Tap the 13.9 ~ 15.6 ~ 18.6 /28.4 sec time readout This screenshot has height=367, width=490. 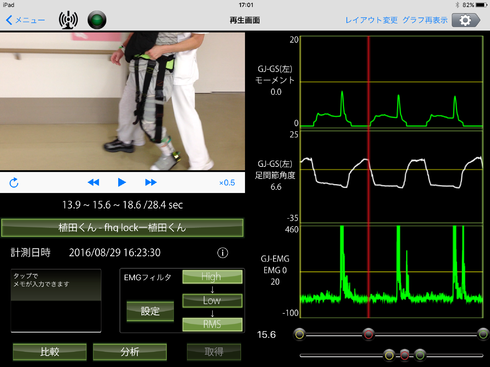pyautogui.click(x=122, y=205)
